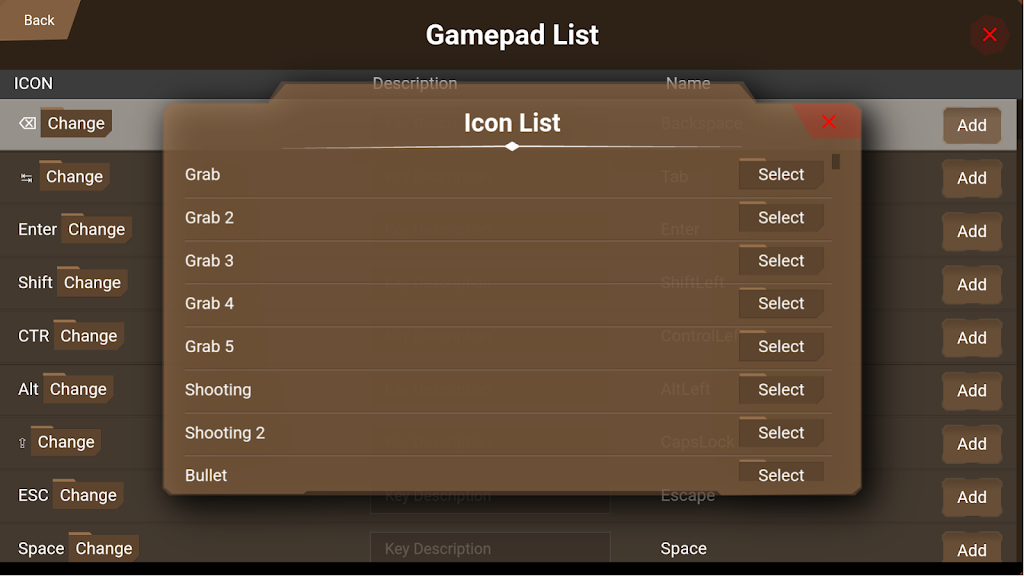Choose the Shooting 2 icon
Image resolution: width=1024 pixels, height=576 pixels.
pos(780,433)
